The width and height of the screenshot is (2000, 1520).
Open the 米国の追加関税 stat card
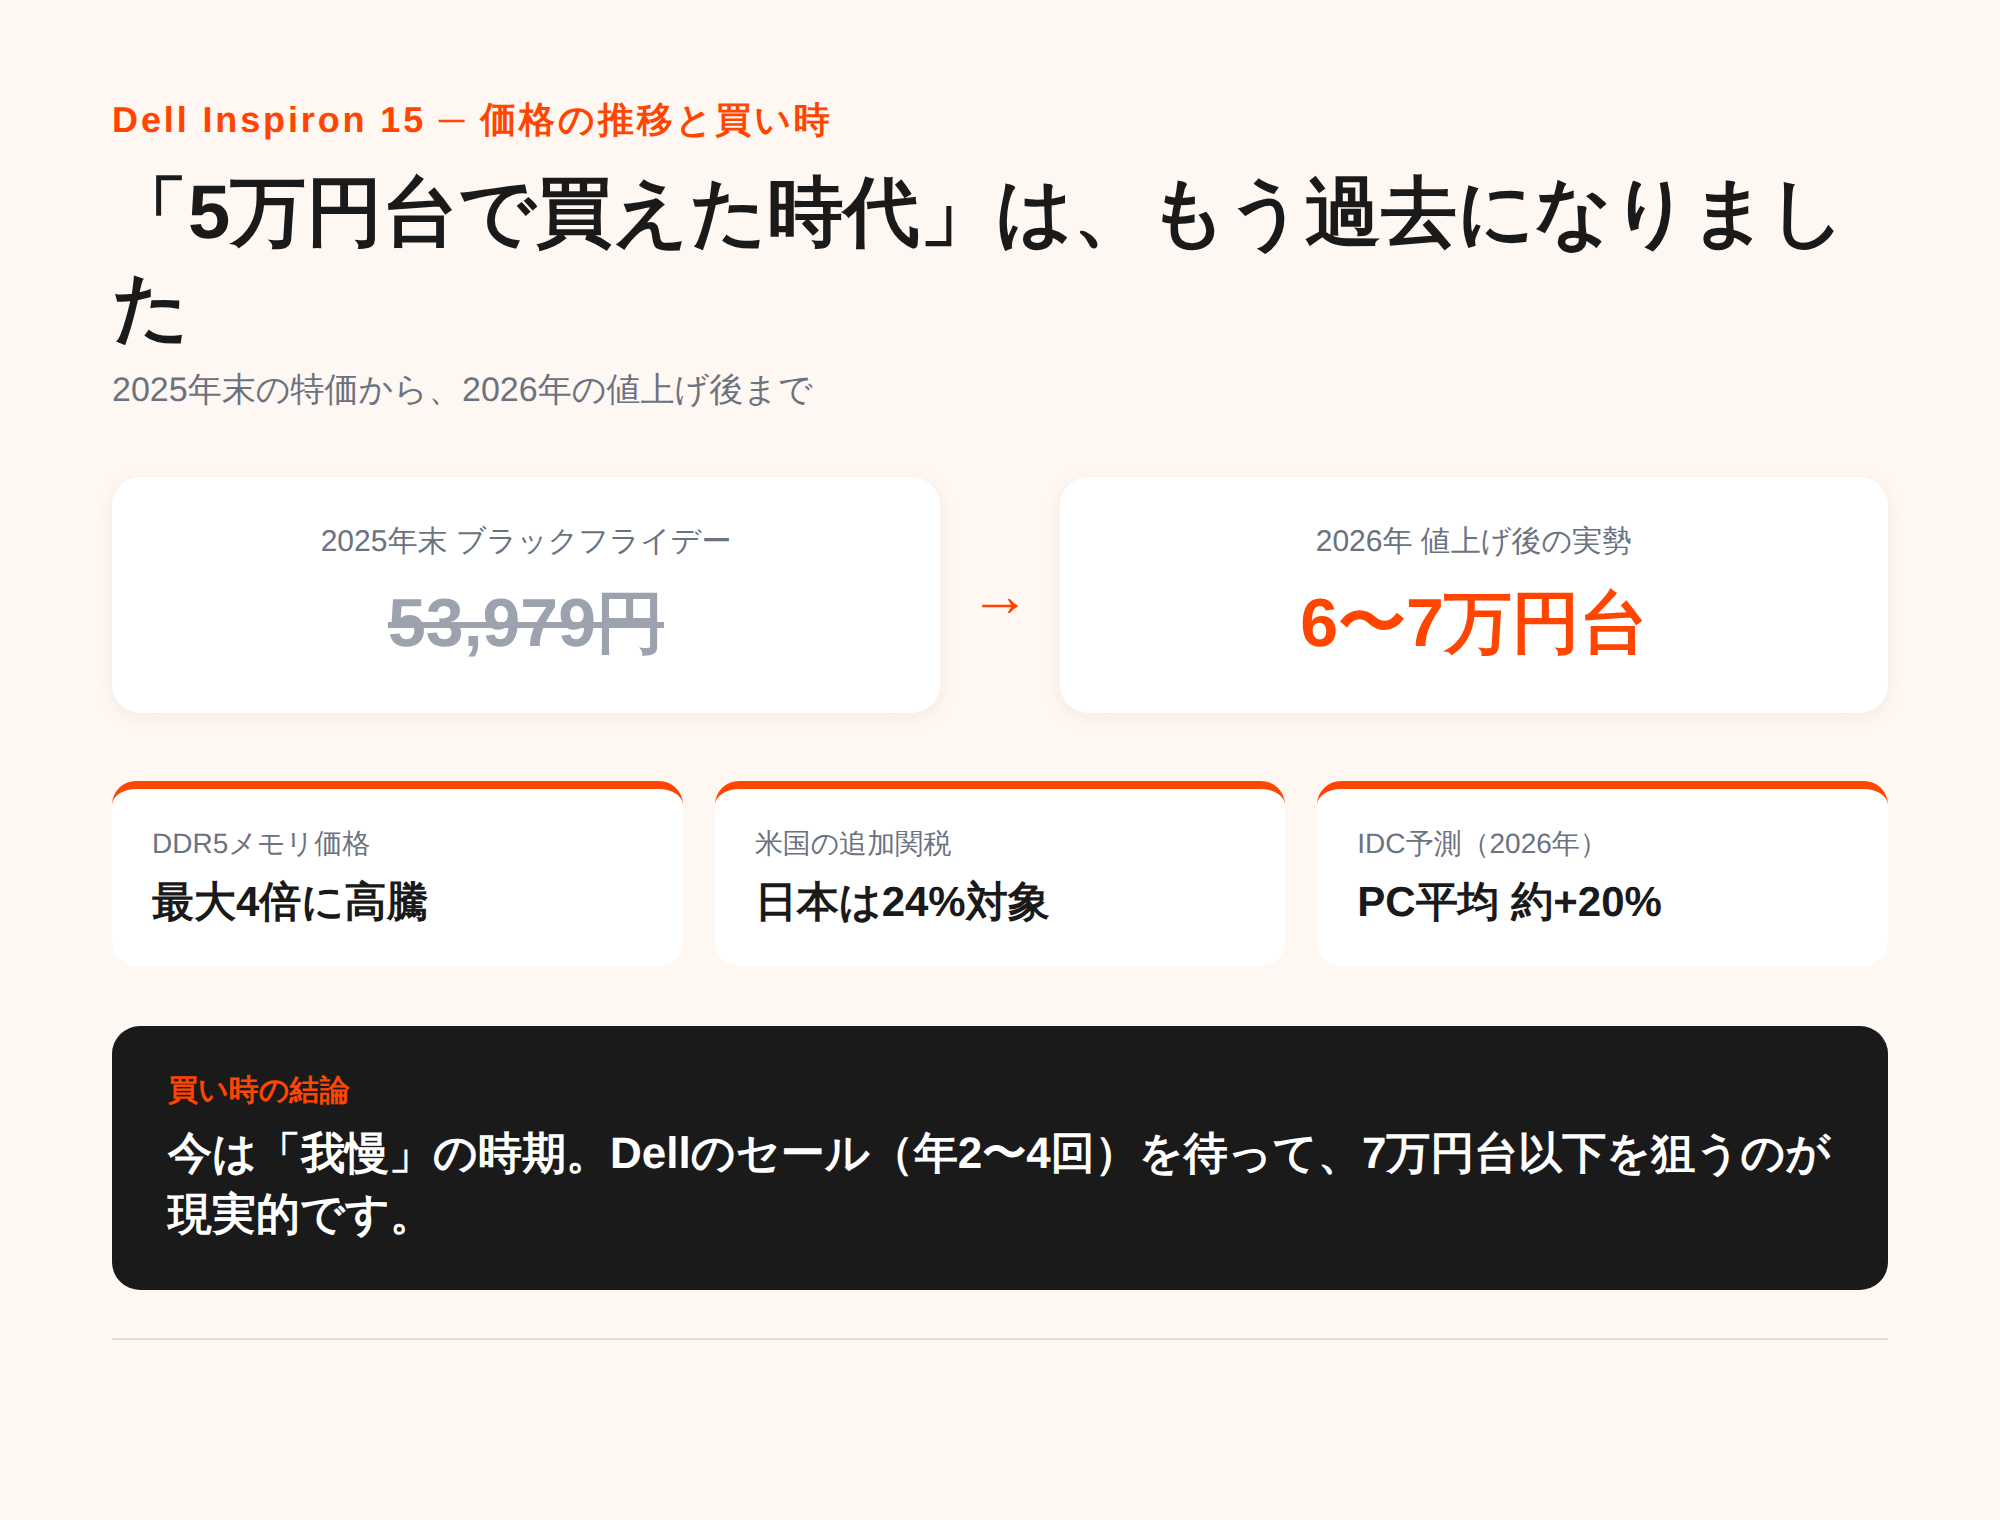[1000, 873]
